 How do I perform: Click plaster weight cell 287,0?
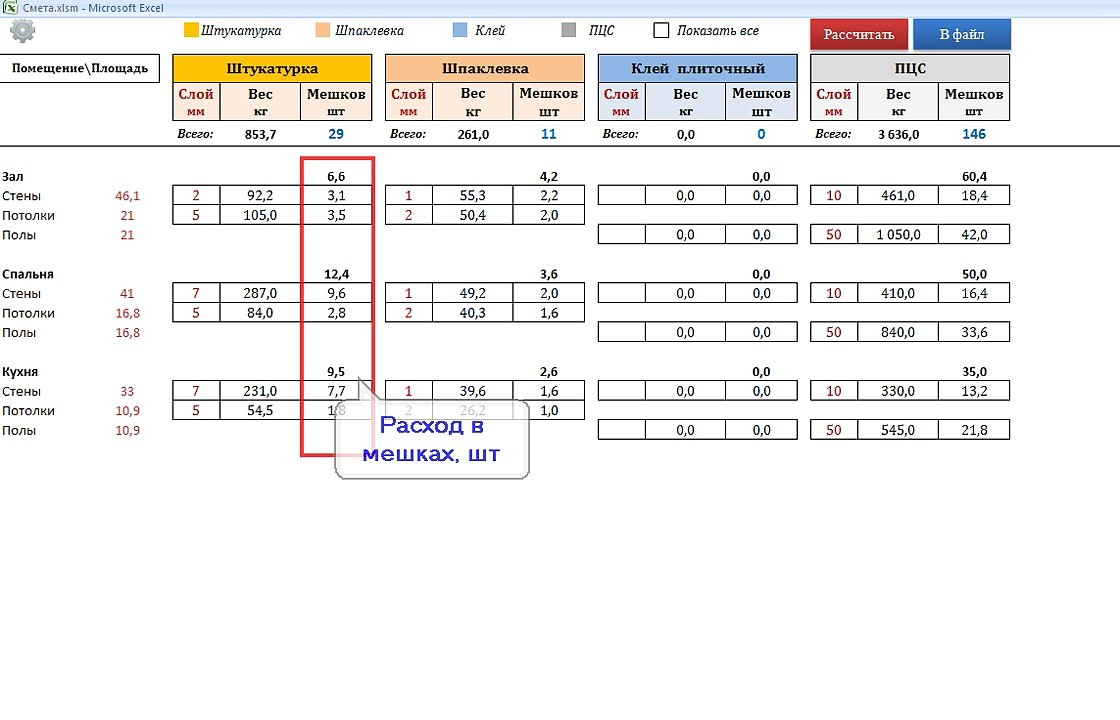[260, 293]
